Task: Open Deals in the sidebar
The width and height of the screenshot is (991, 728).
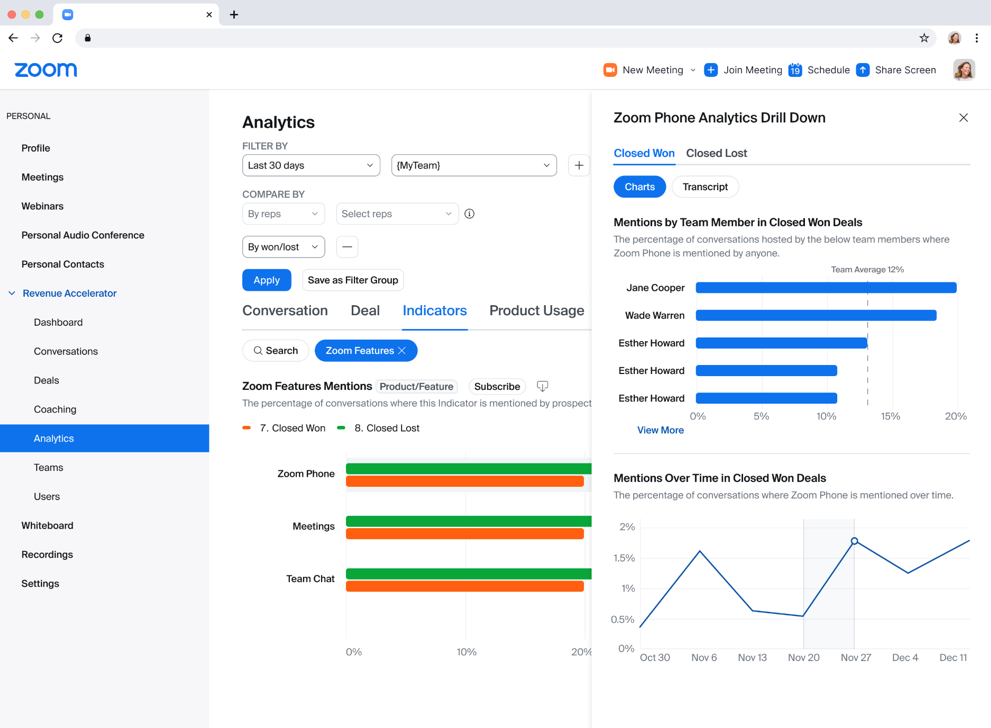Action: [46, 380]
